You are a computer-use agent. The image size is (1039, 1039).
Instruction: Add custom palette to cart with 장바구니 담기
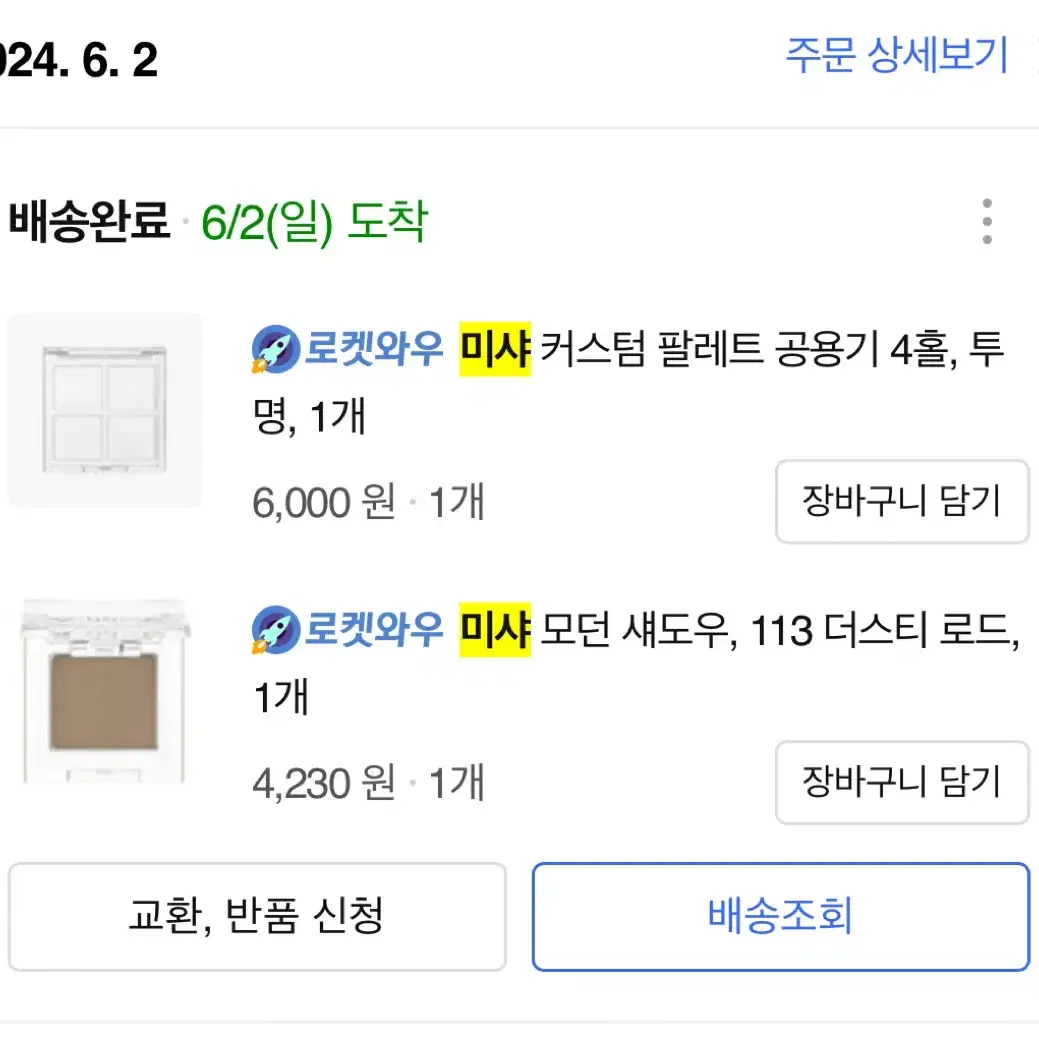902,502
